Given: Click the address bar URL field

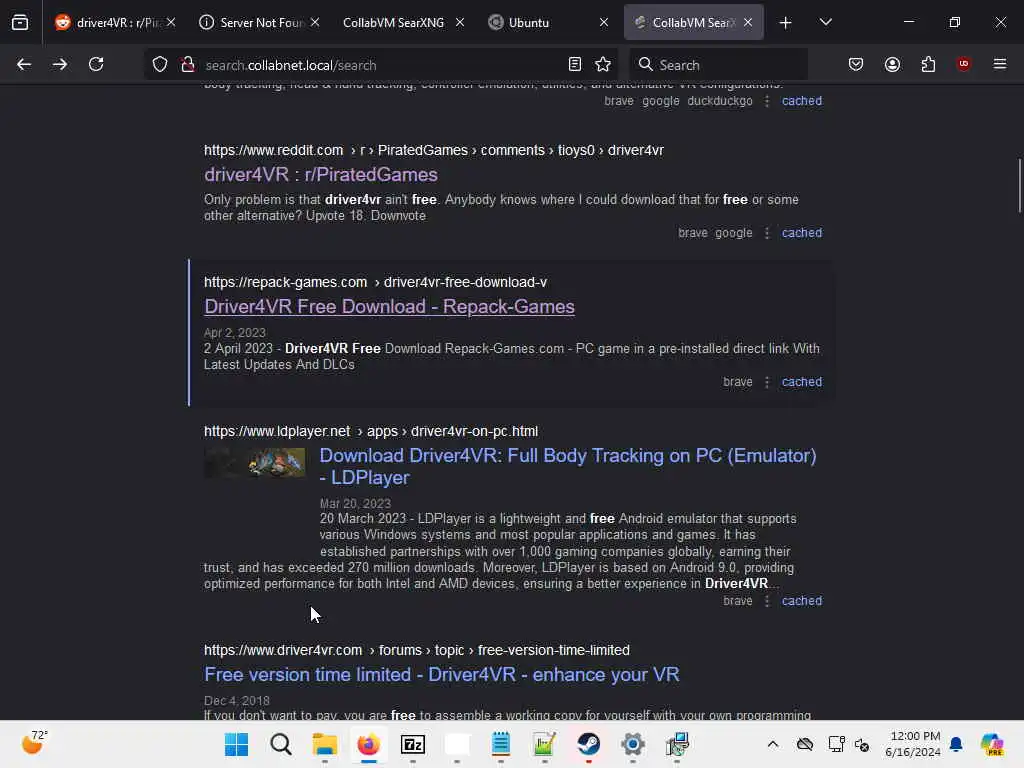Looking at the screenshot, I should [x=381, y=65].
